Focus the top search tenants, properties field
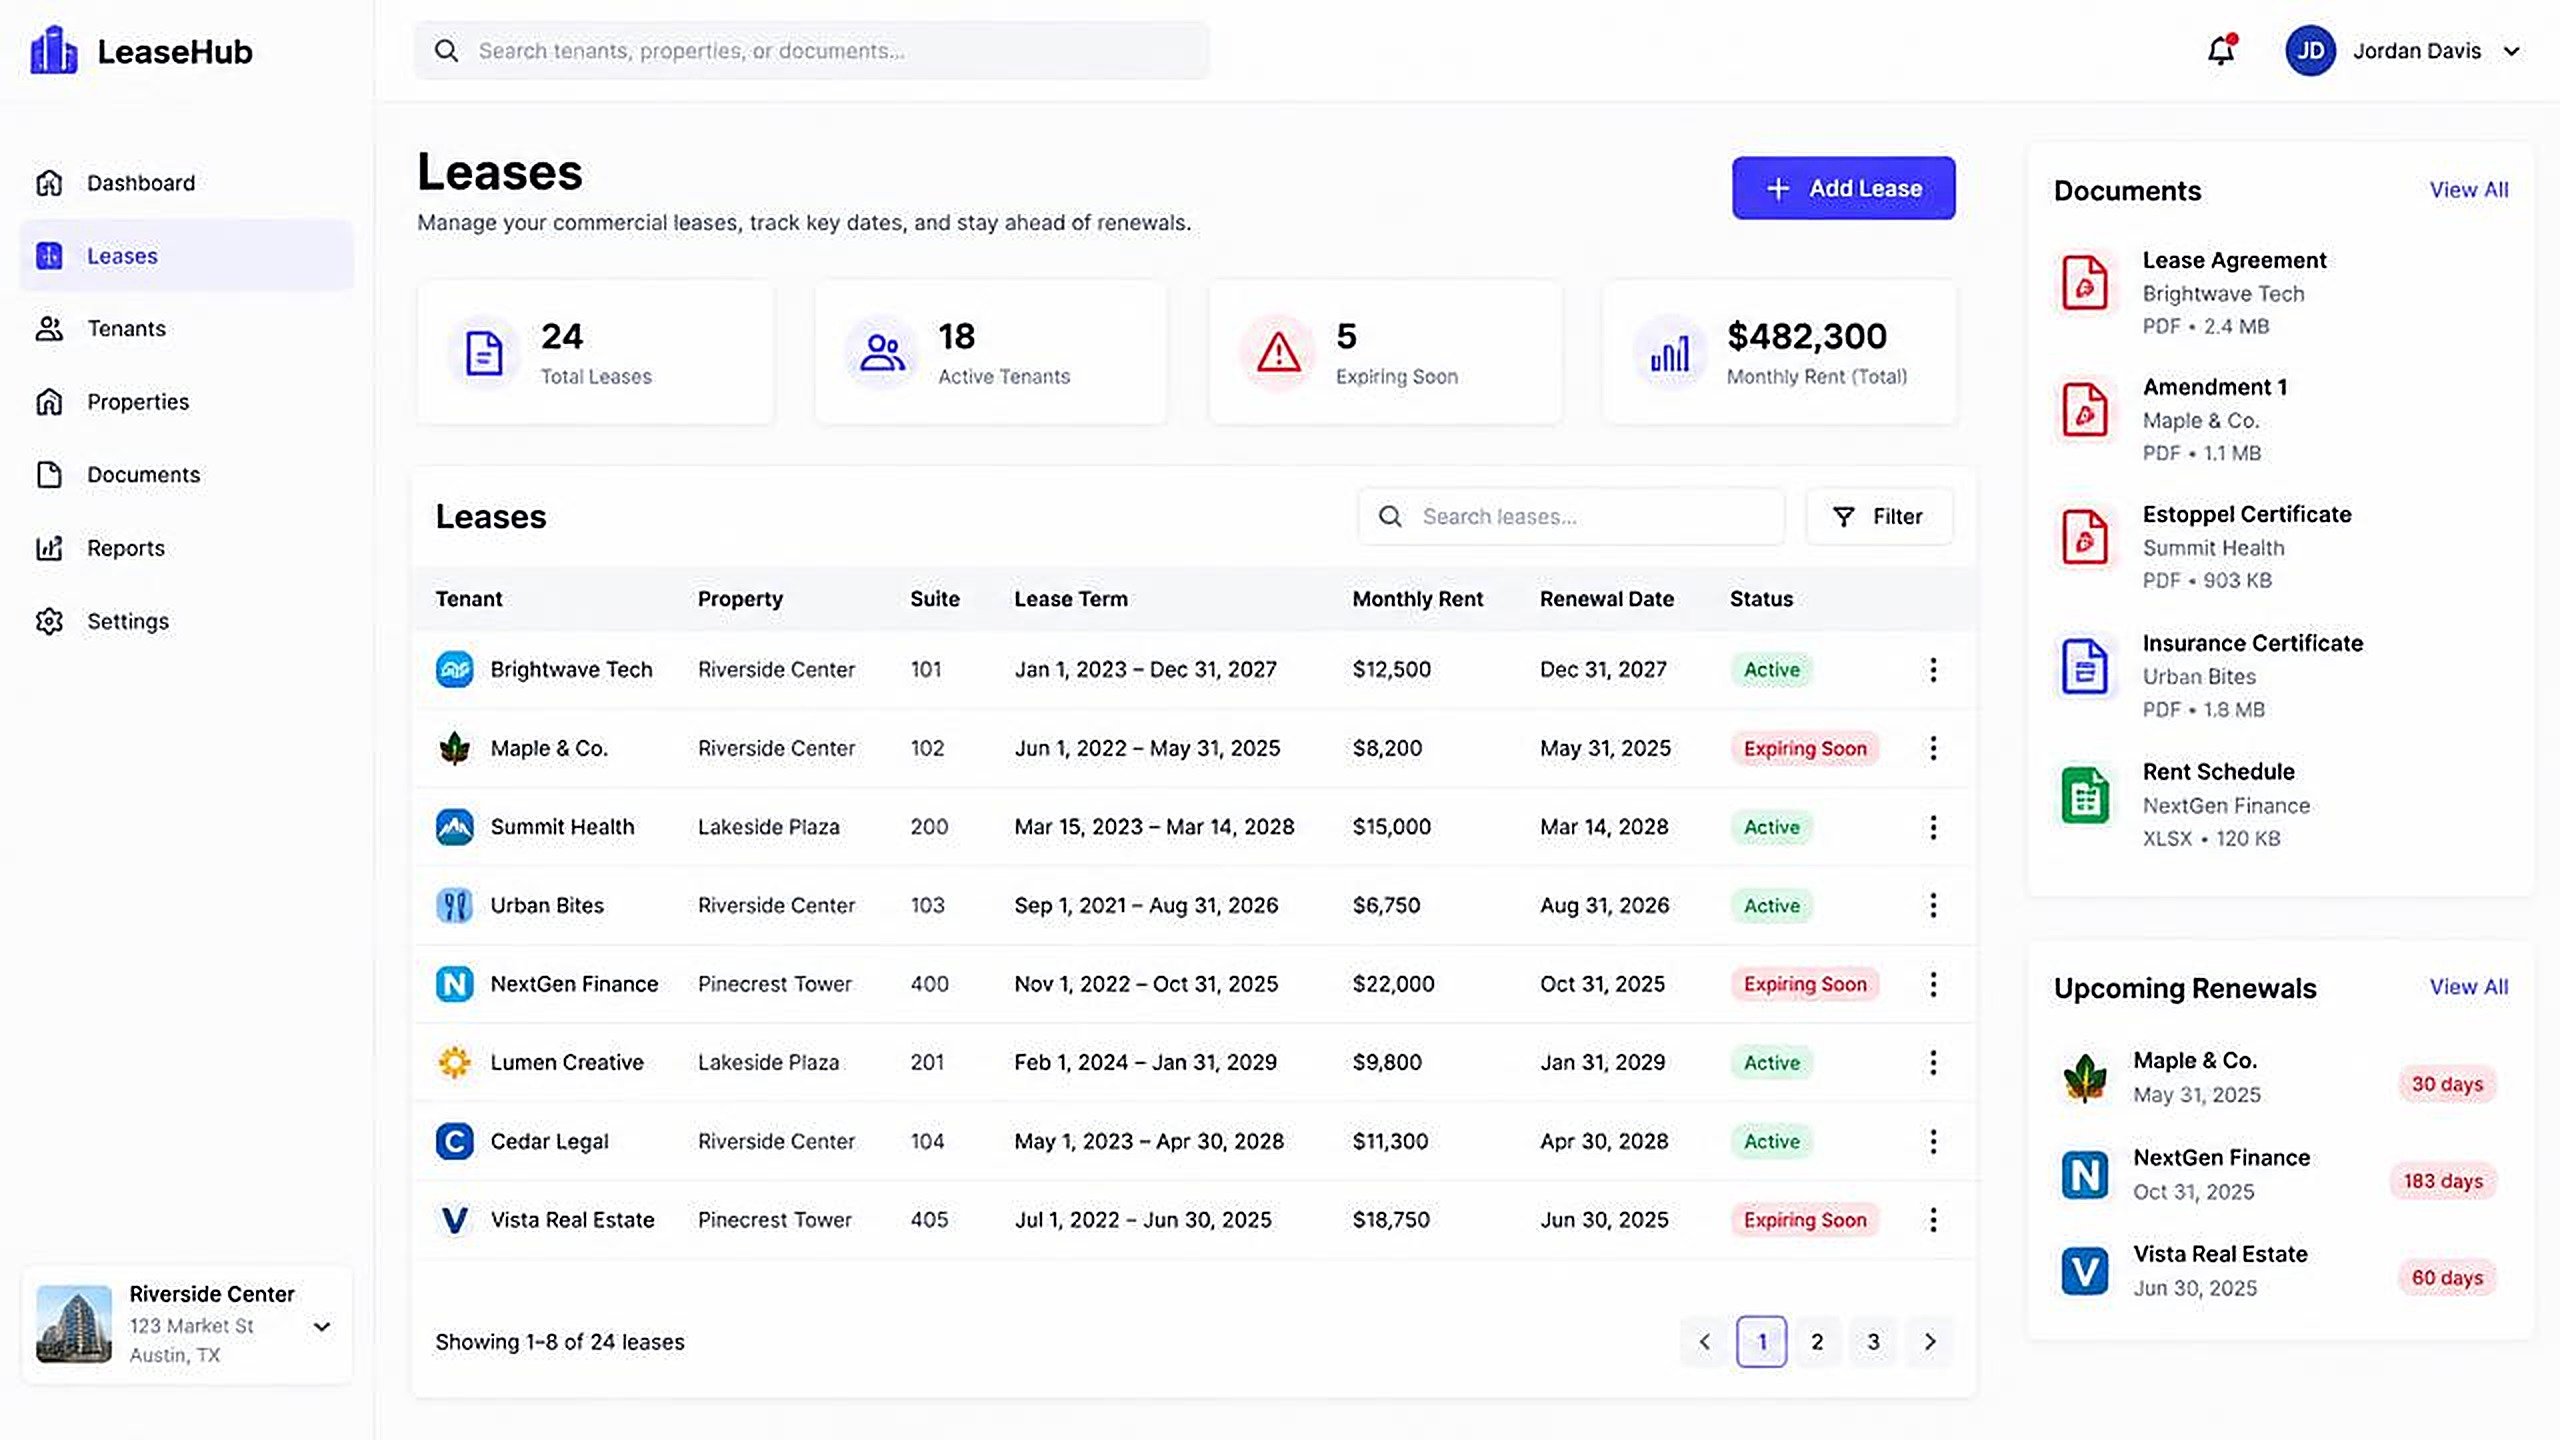The image size is (2560, 1440). click(811, 50)
